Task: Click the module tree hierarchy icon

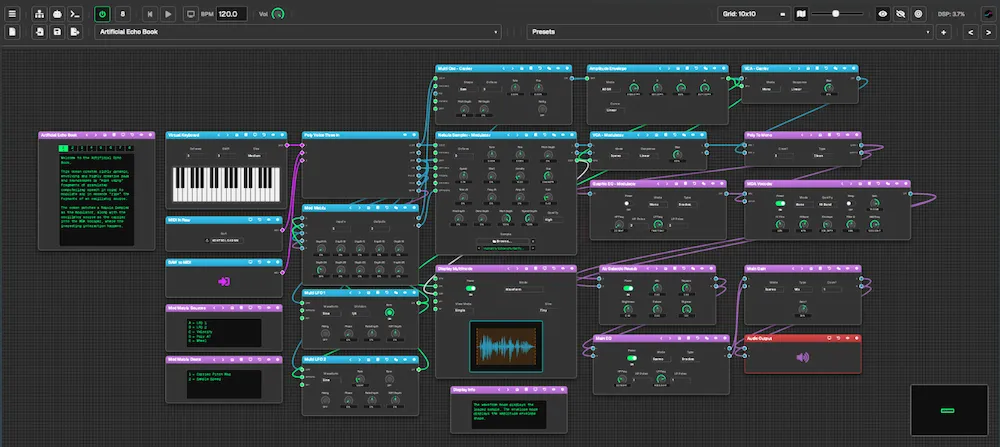Action: 40,13
